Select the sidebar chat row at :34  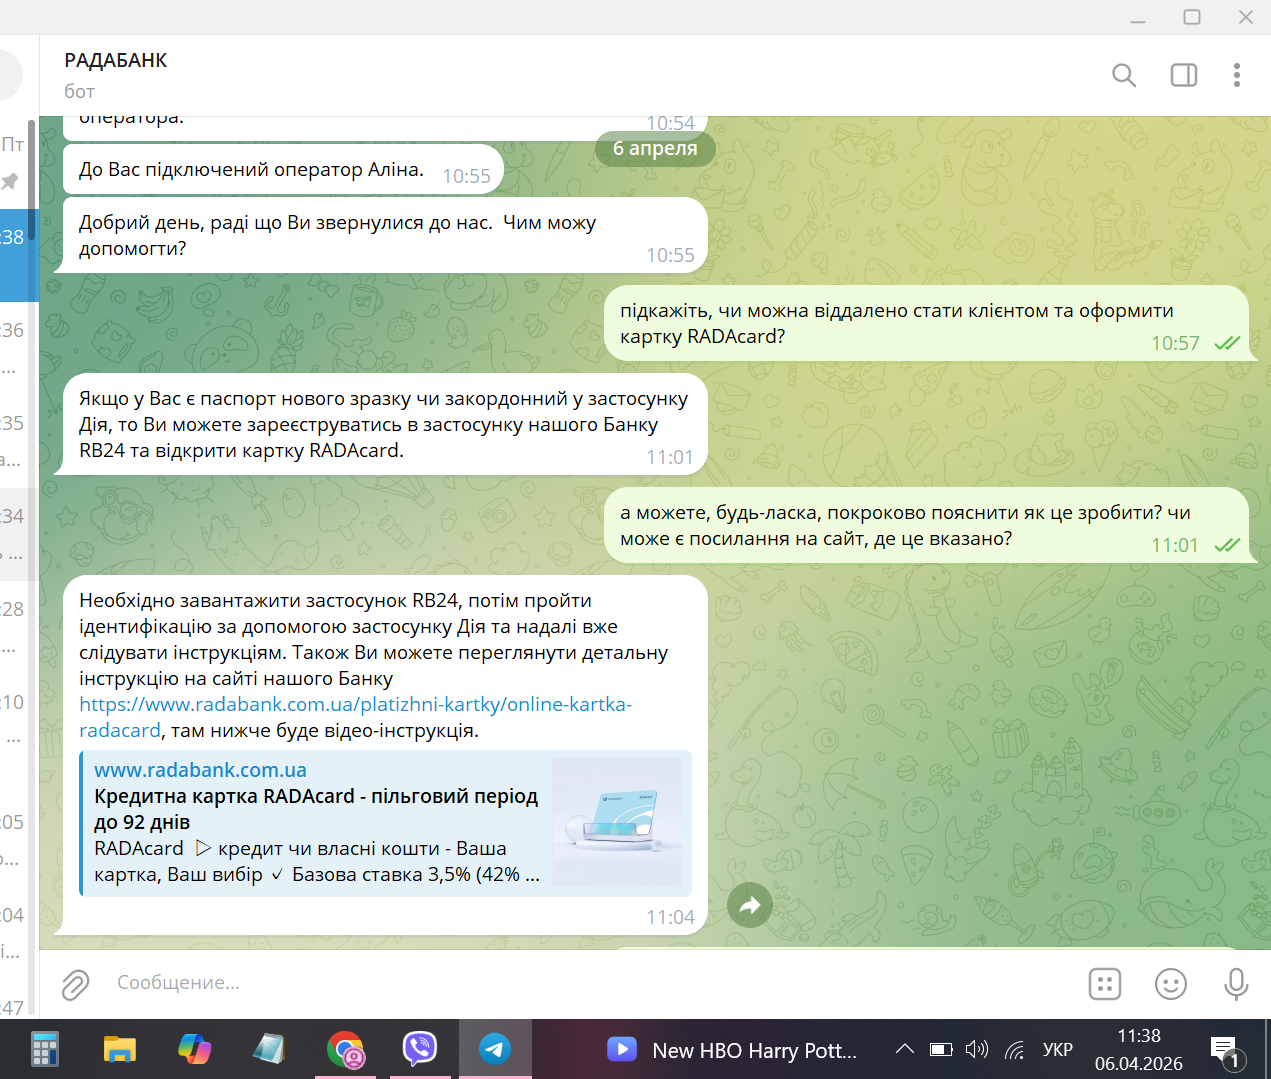pyautogui.click(x=15, y=534)
